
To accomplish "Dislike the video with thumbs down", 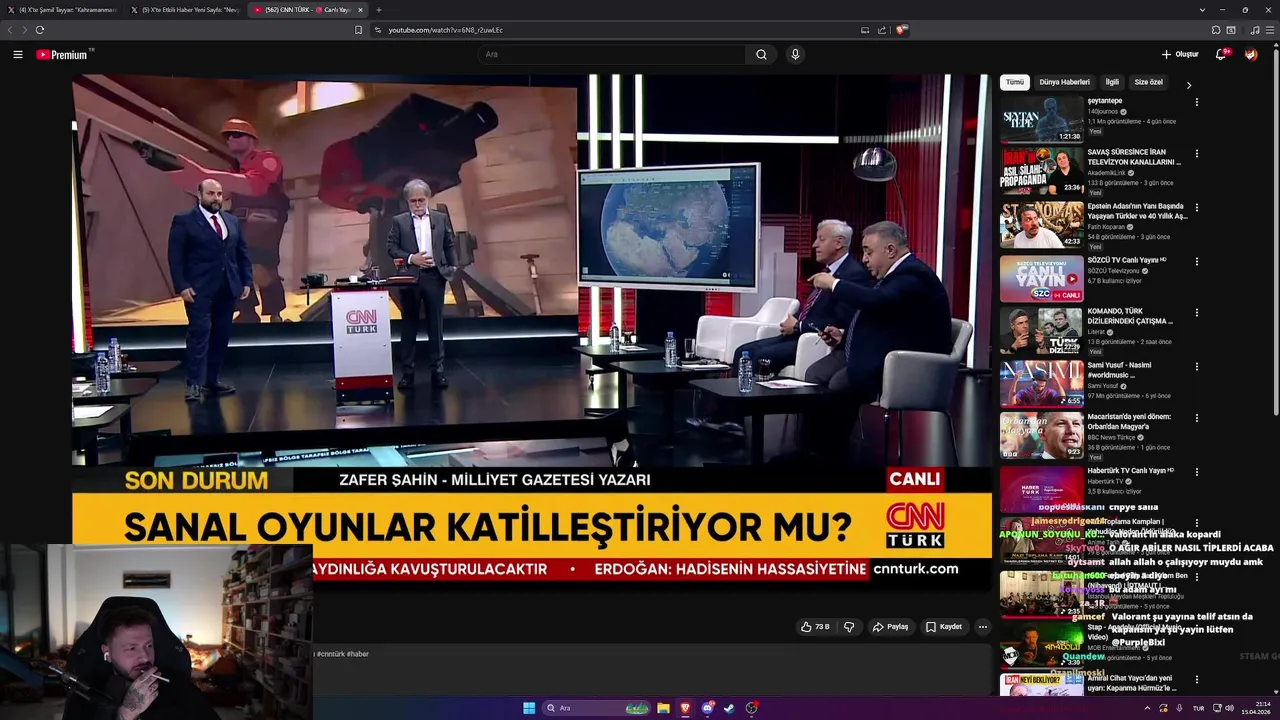I will 849,627.
